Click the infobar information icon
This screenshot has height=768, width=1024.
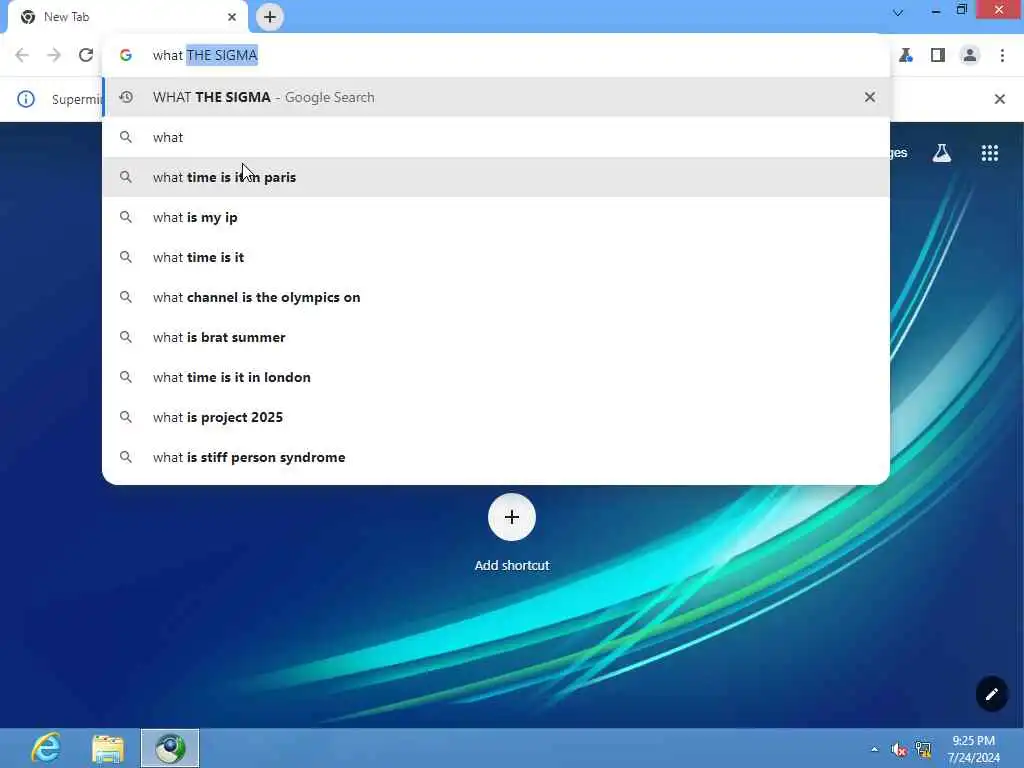click(26, 99)
